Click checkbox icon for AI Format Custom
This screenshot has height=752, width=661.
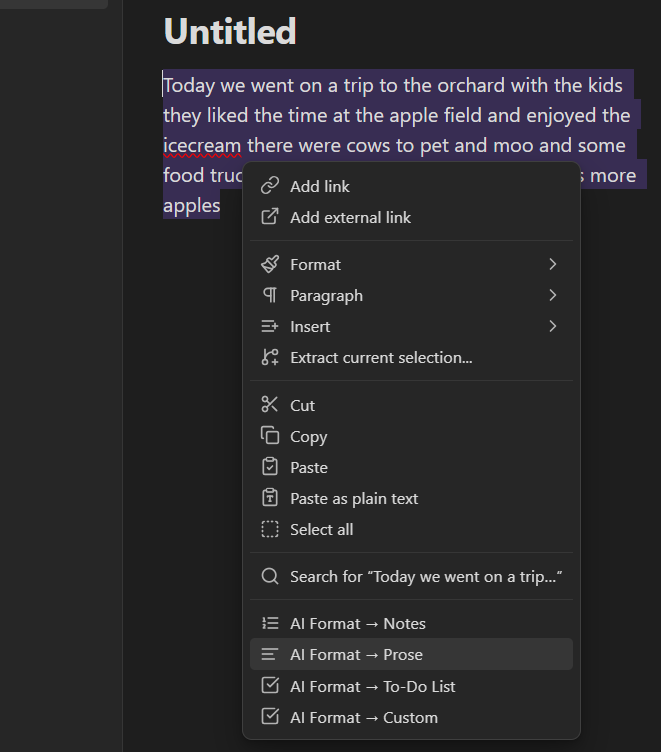coord(270,717)
